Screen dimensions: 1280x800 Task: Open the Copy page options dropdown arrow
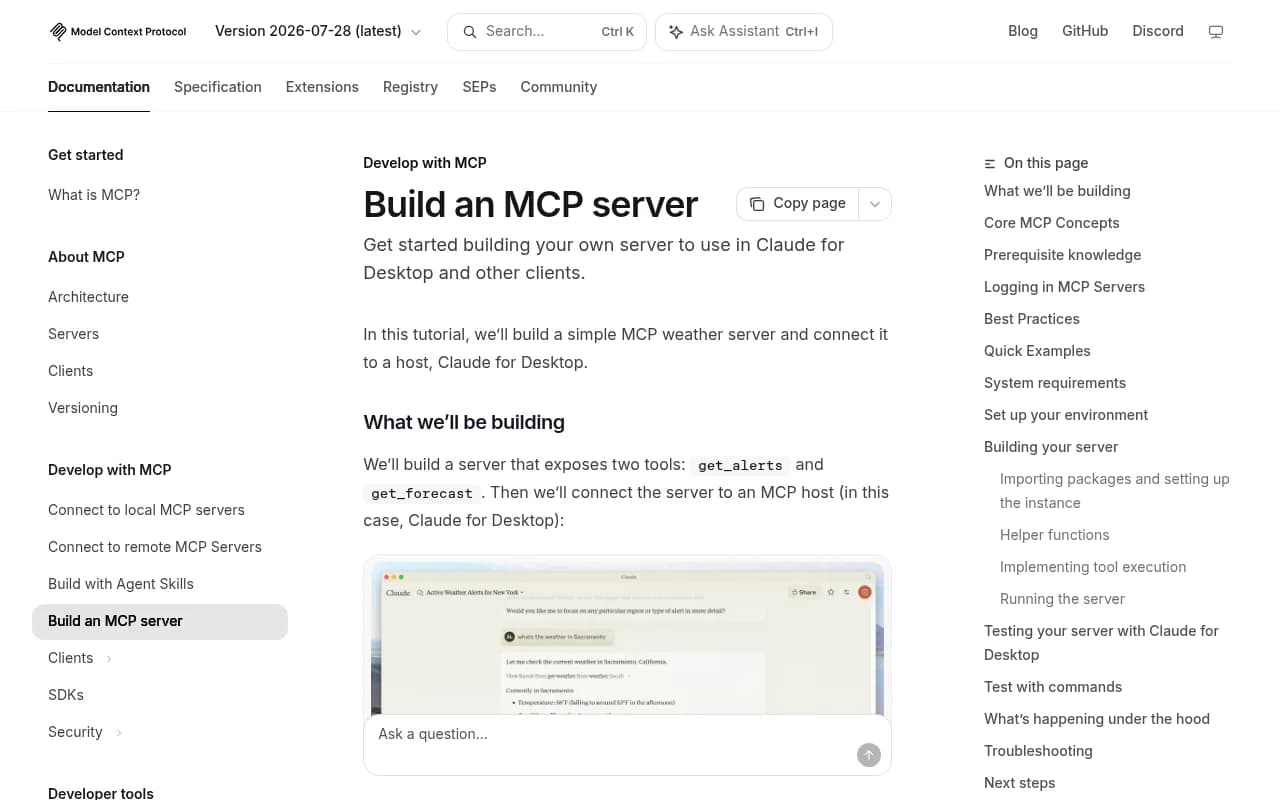[x=875, y=203]
